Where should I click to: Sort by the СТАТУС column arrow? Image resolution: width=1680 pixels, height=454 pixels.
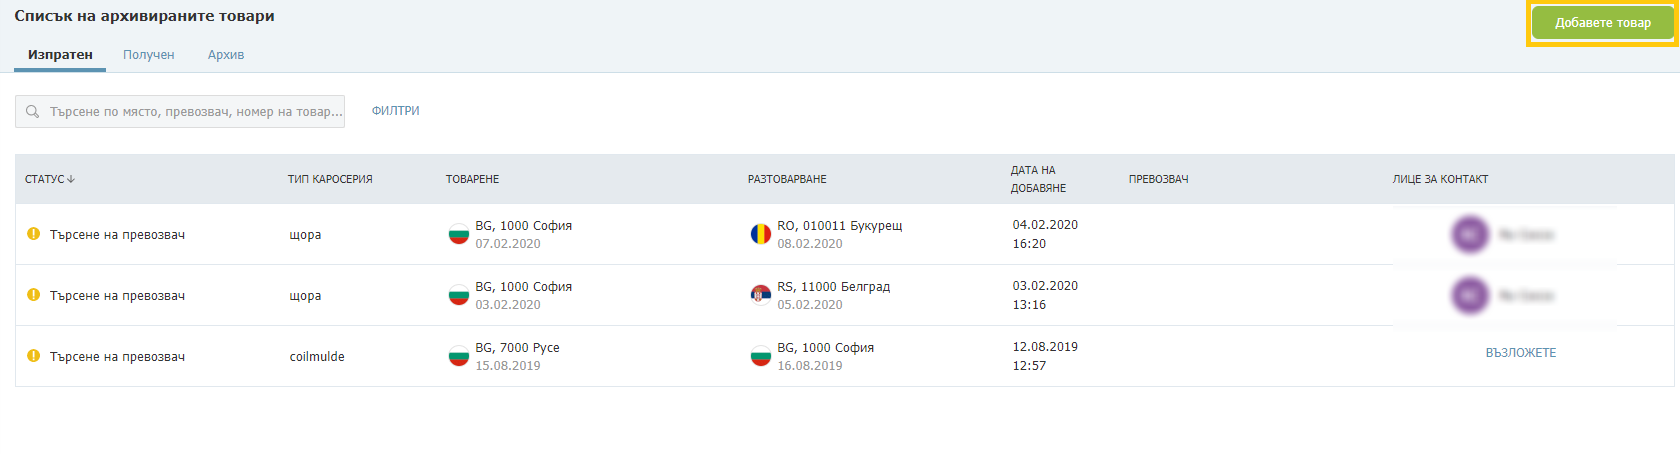tap(71, 179)
